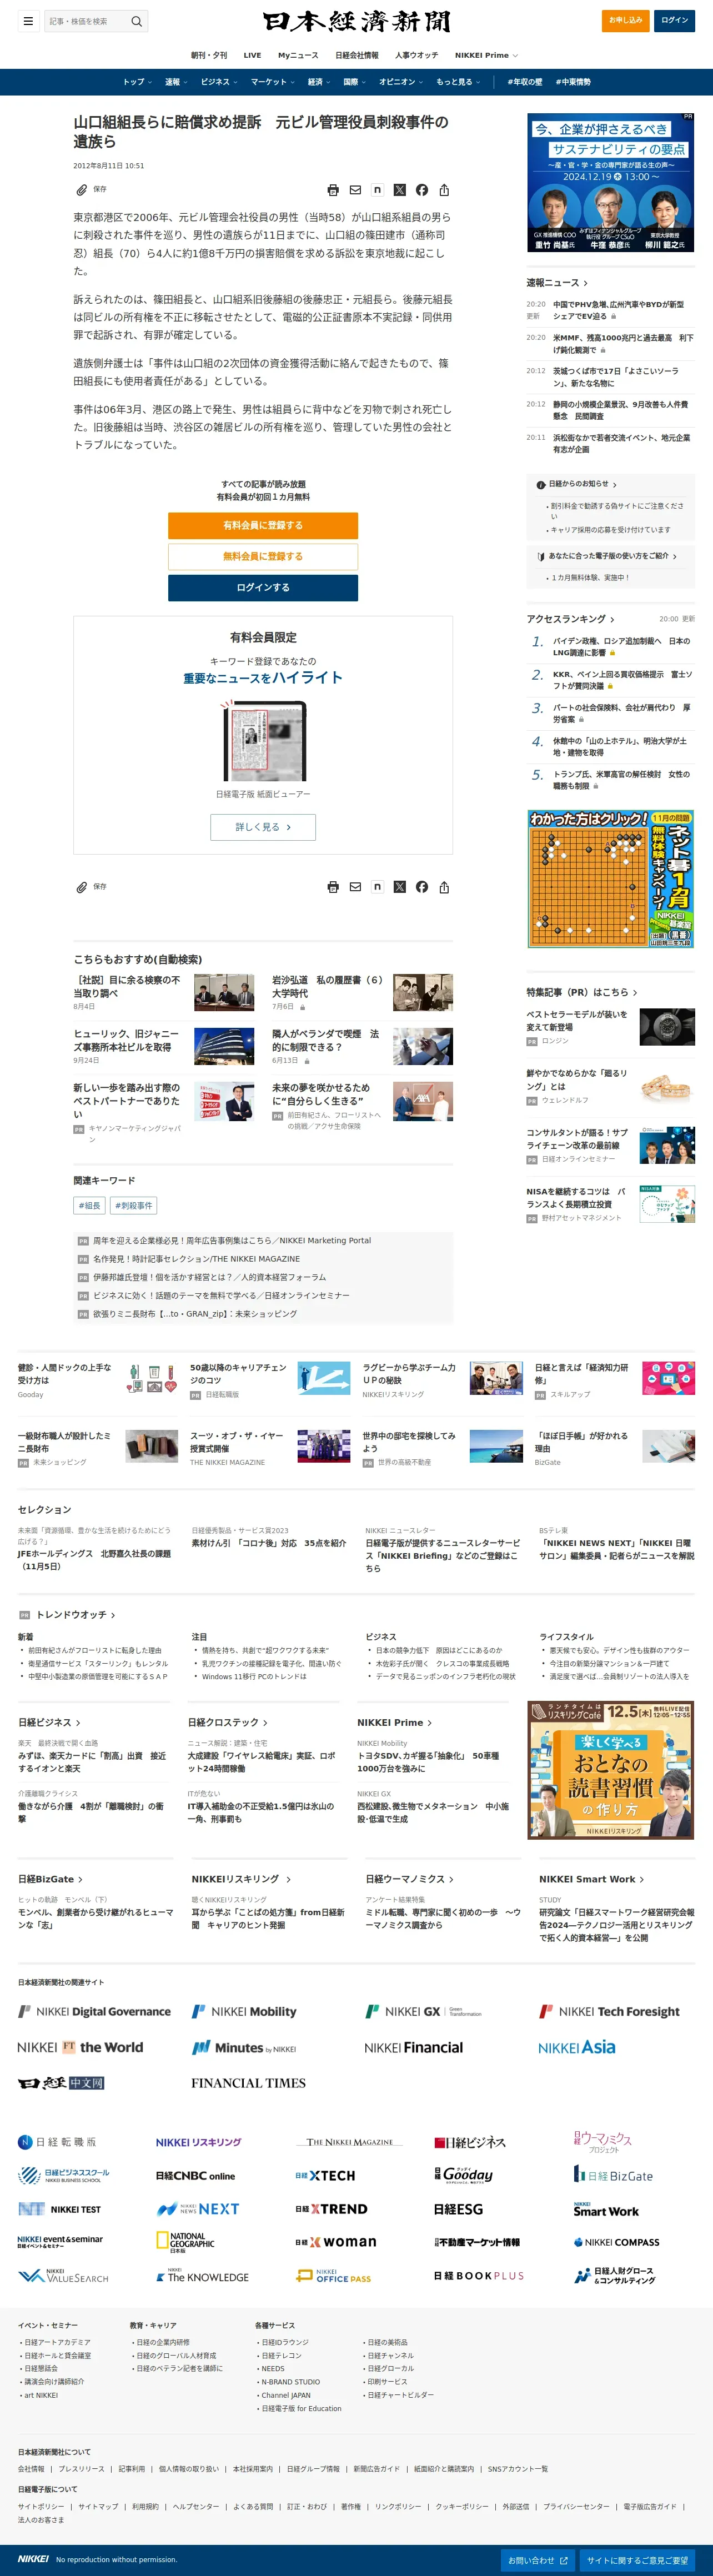The image size is (713, 2576).
Task: Click the print icon under the headline
Action: coord(333,190)
